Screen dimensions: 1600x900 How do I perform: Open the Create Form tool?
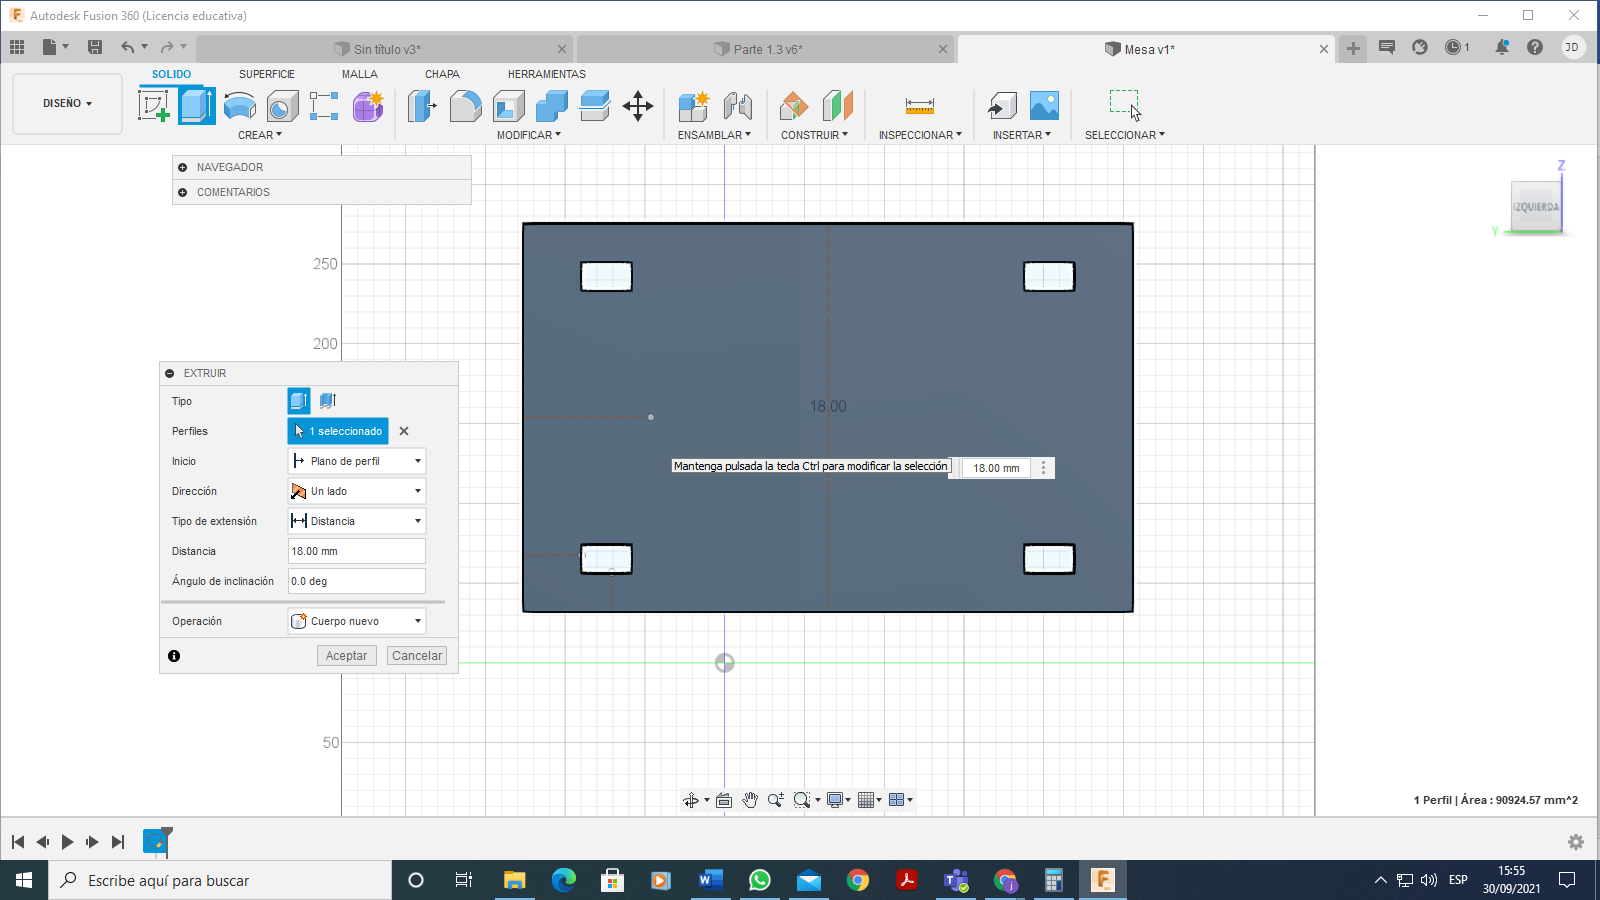pos(368,105)
